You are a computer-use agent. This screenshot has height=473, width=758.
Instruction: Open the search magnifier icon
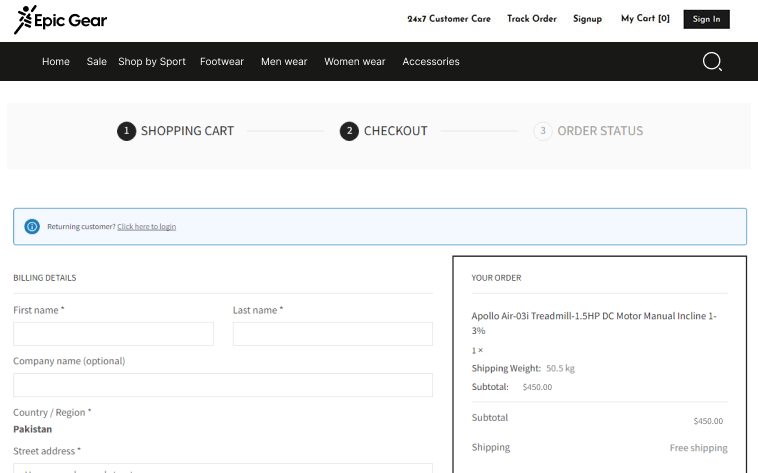(x=712, y=62)
